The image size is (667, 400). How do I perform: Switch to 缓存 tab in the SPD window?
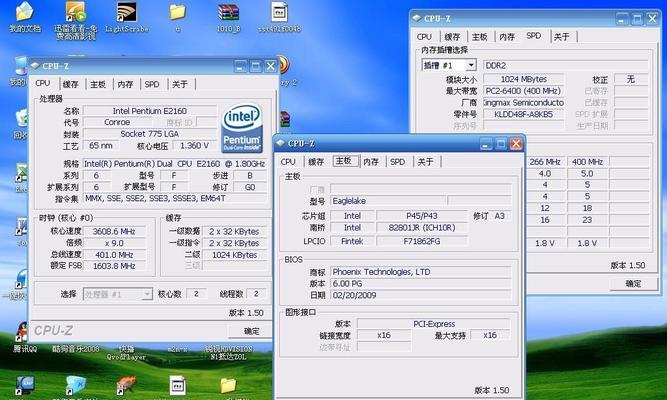(452, 37)
